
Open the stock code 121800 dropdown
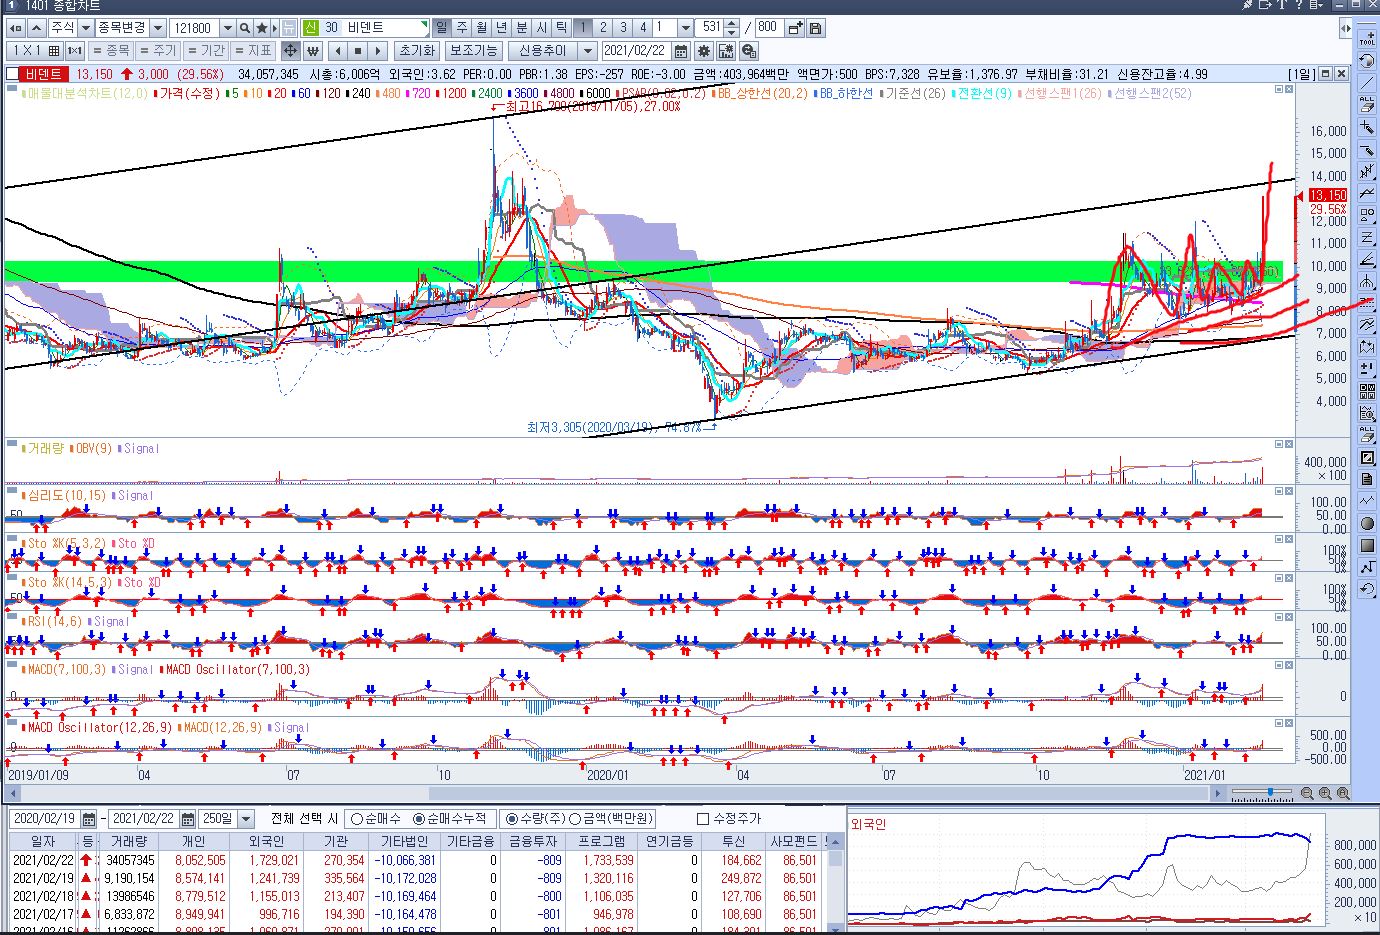[x=227, y=28]
